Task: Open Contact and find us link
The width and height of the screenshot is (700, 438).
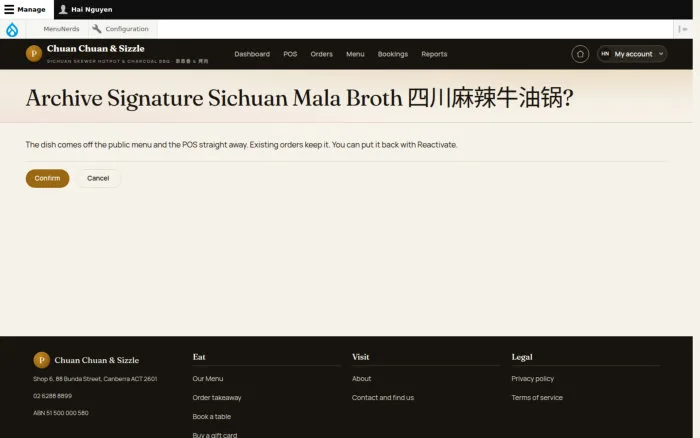Action: point(383,397)
